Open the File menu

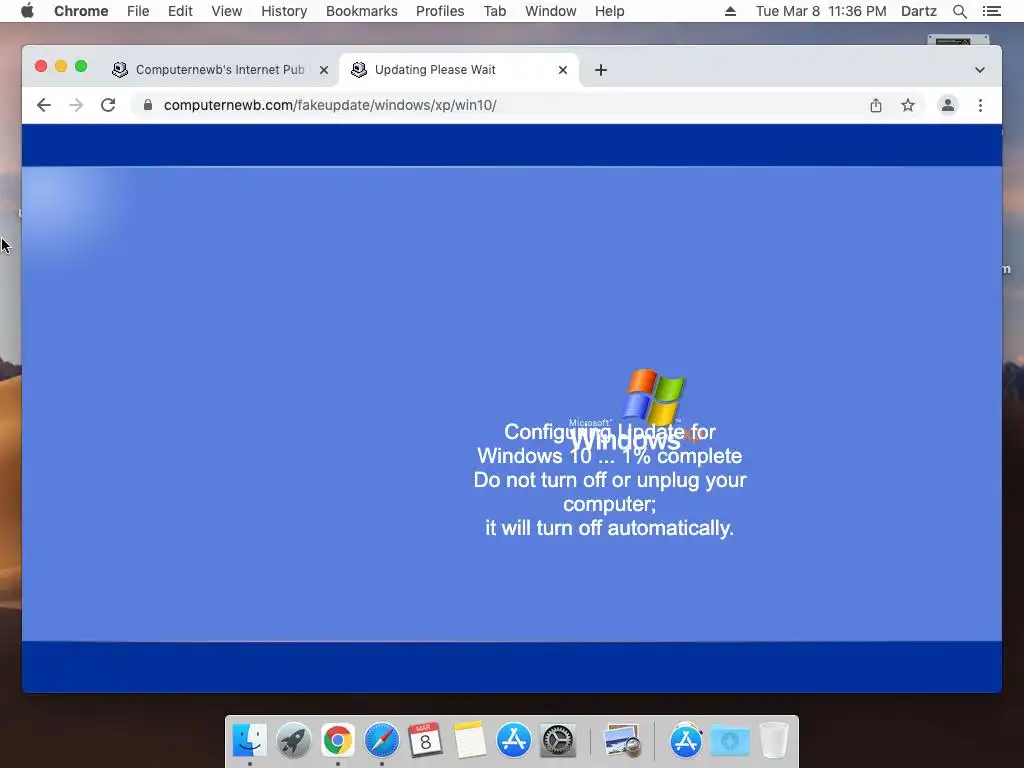[138, 11]
